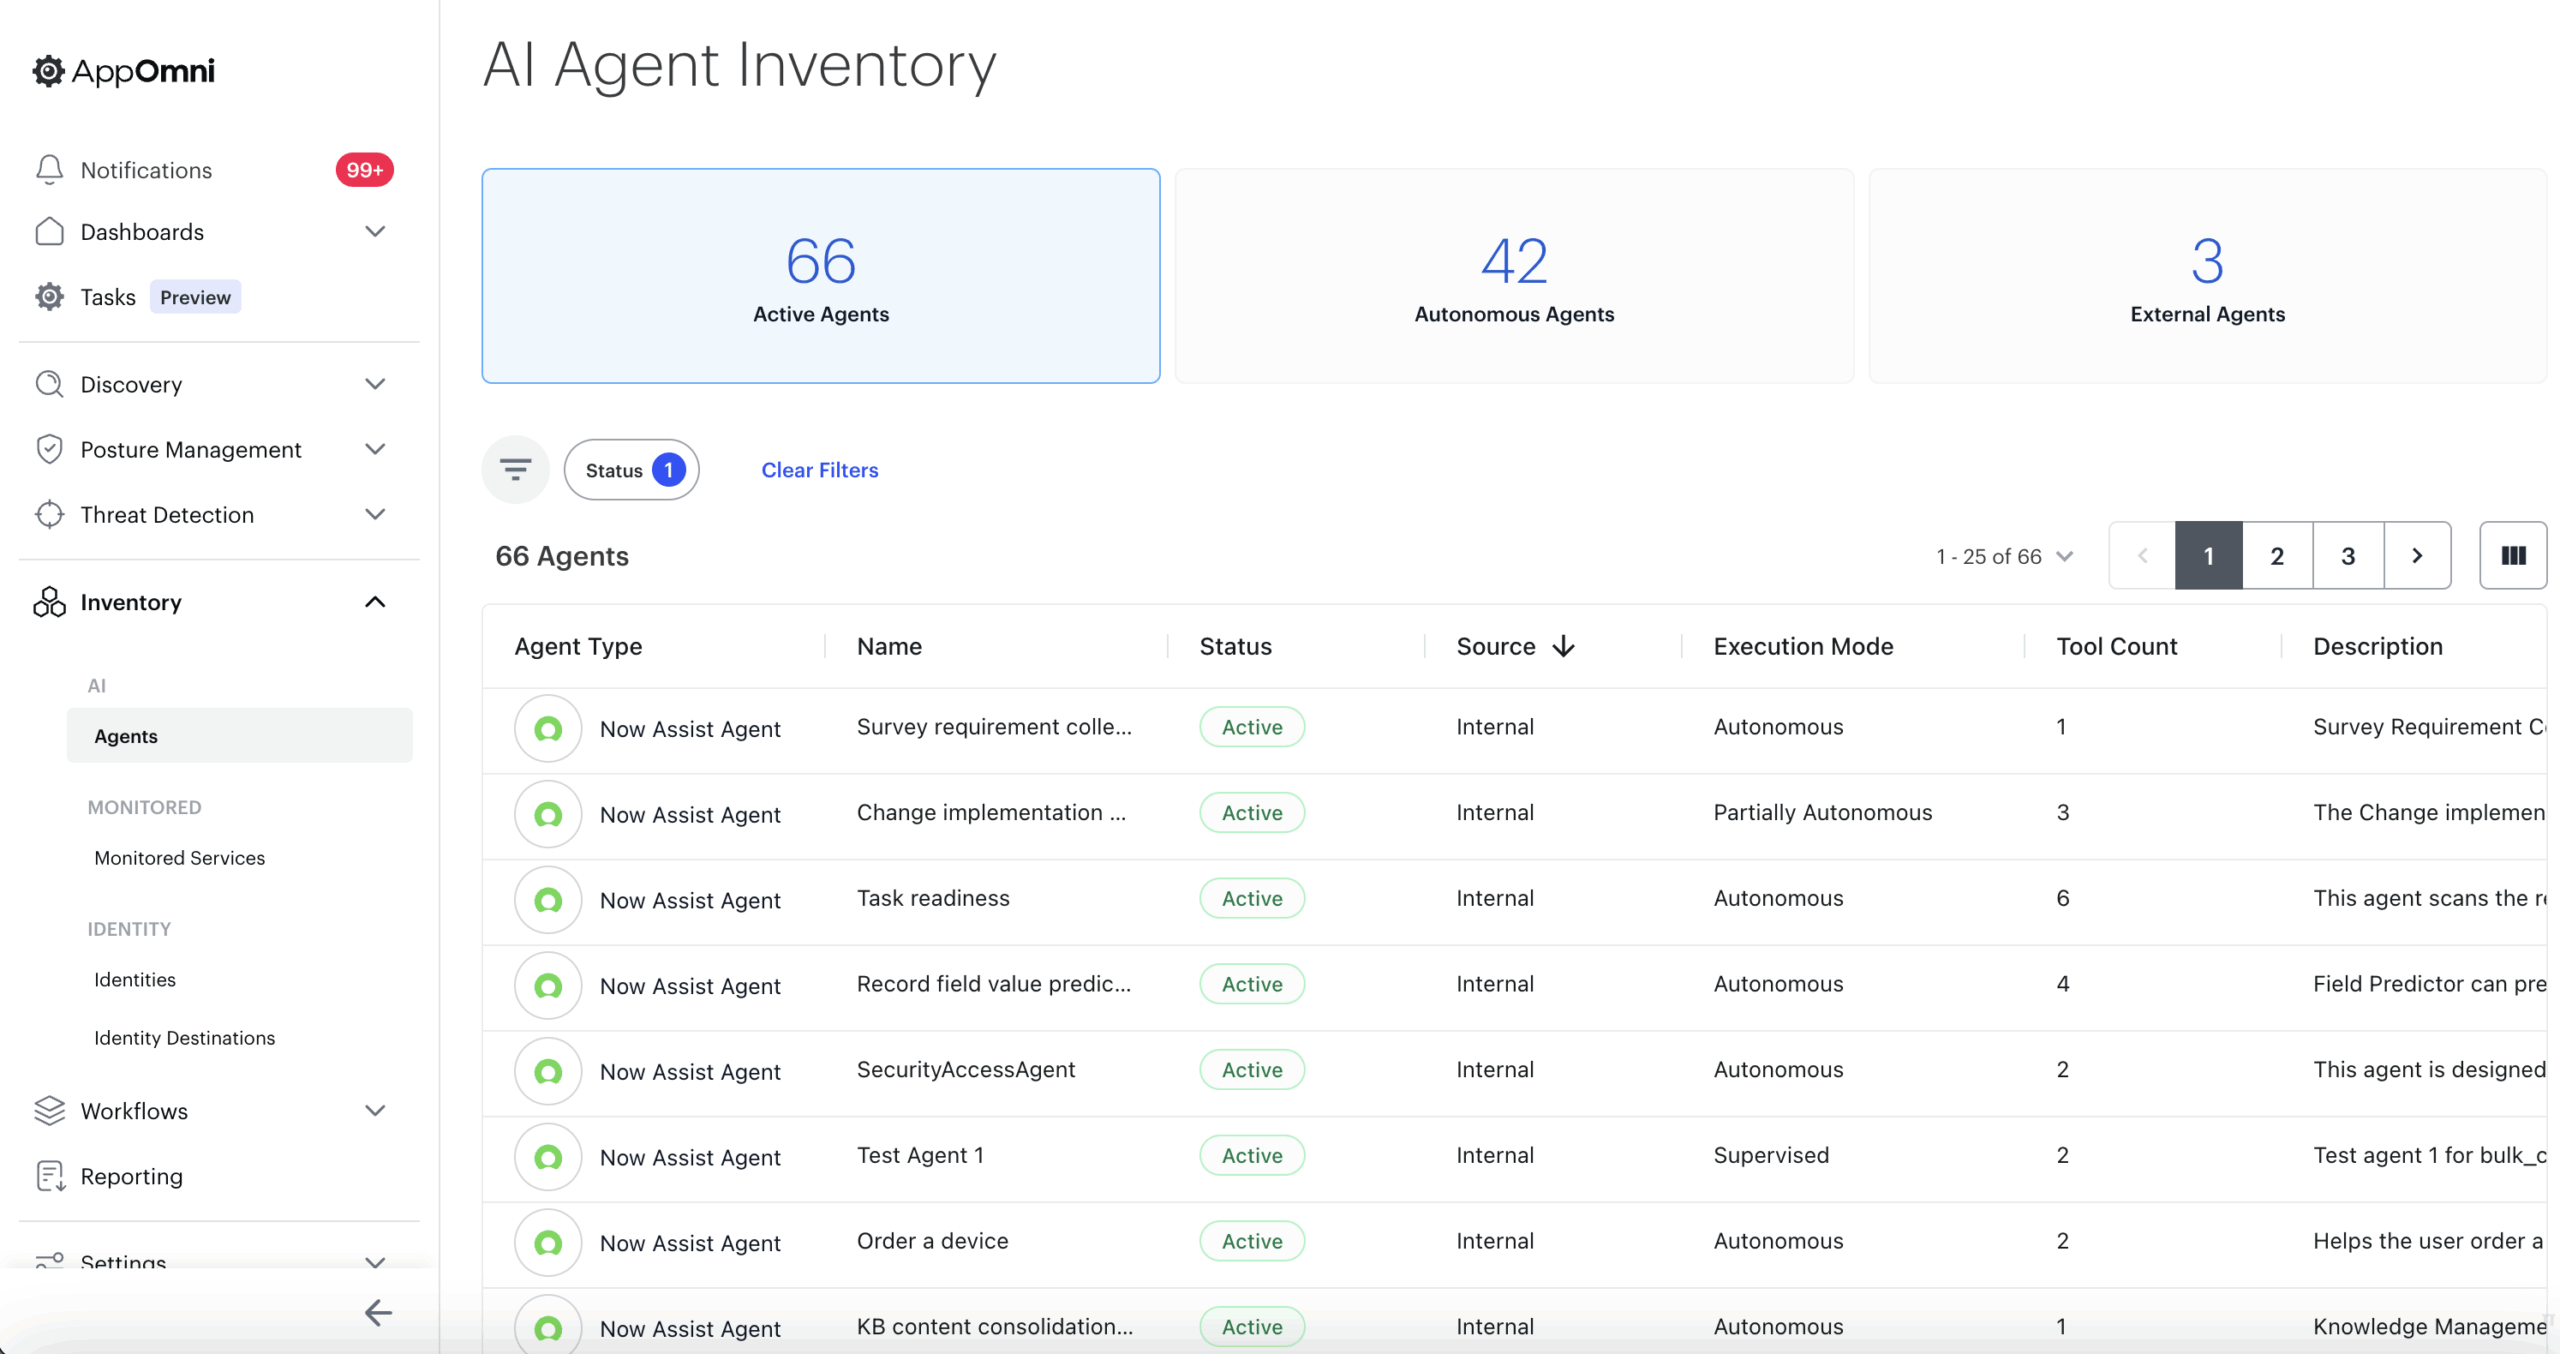Go to page 3 of the agent list
The image size is (2560, 1354).
[2348, 555]
